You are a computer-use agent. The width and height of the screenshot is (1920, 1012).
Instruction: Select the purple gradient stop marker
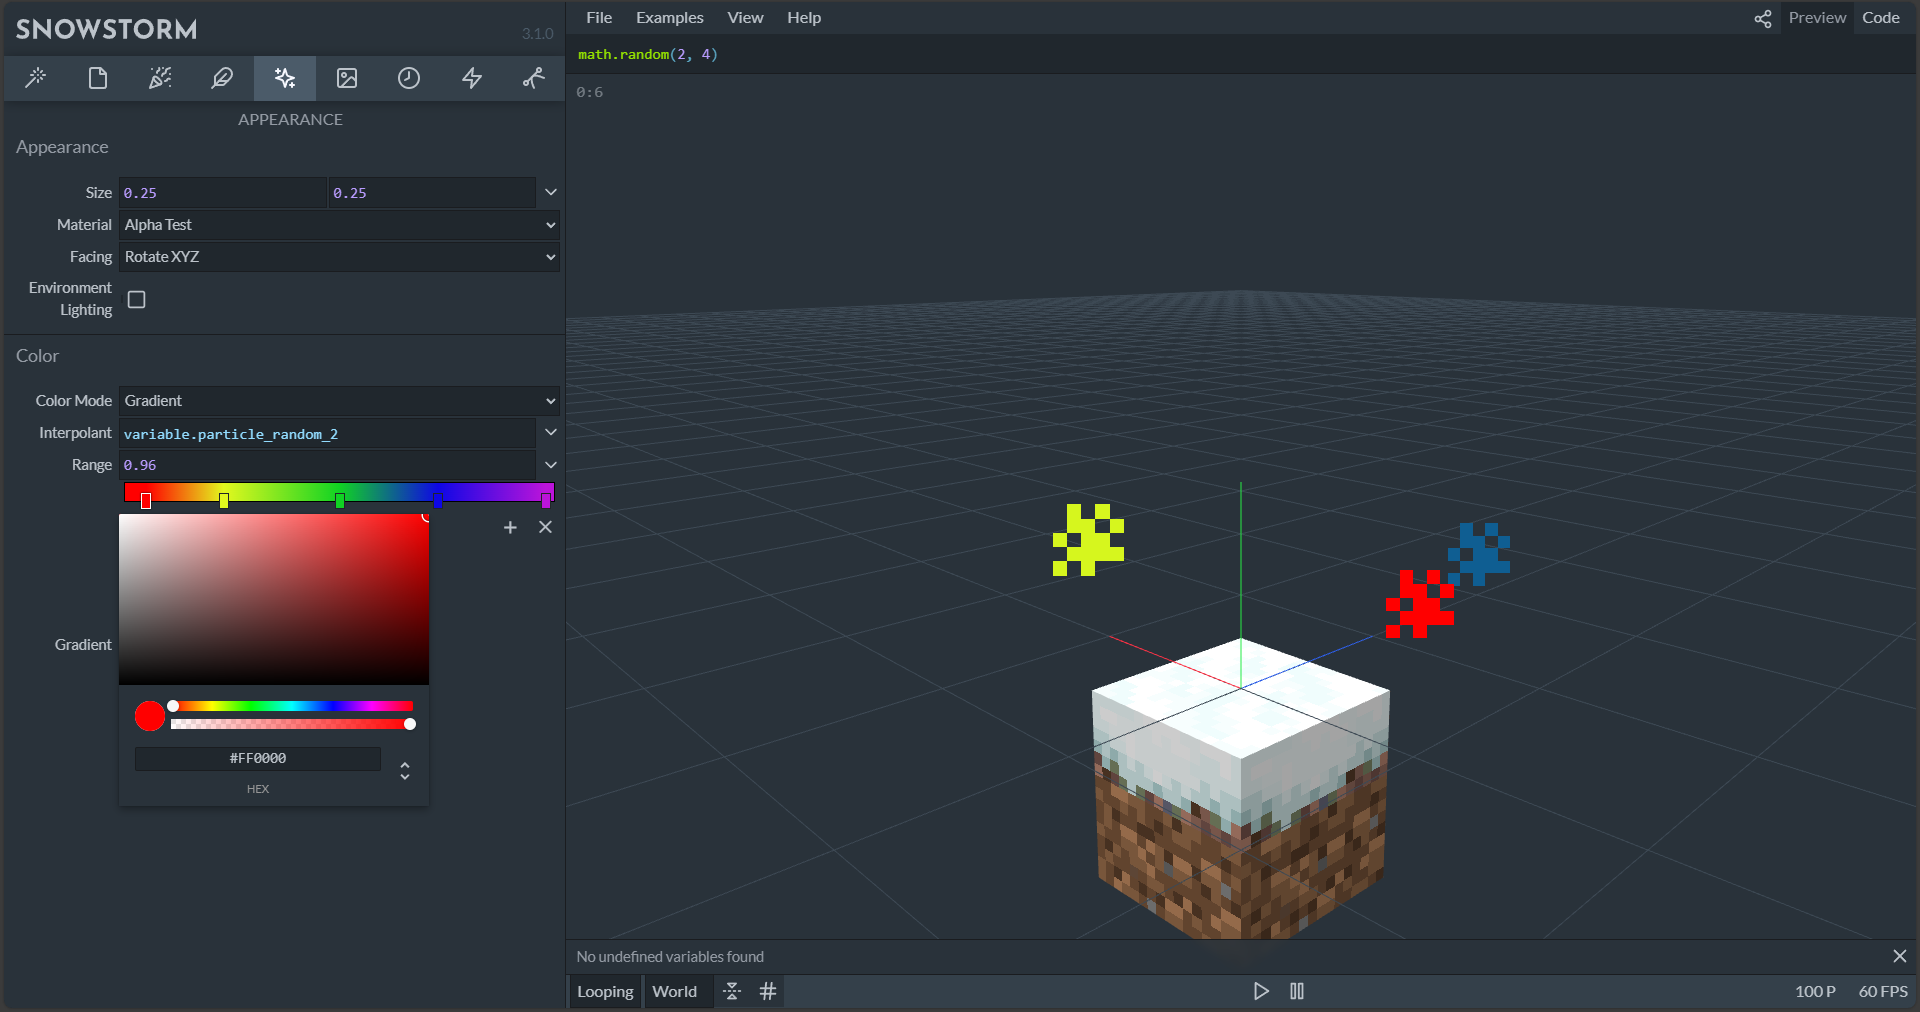(x=546, y=500)
